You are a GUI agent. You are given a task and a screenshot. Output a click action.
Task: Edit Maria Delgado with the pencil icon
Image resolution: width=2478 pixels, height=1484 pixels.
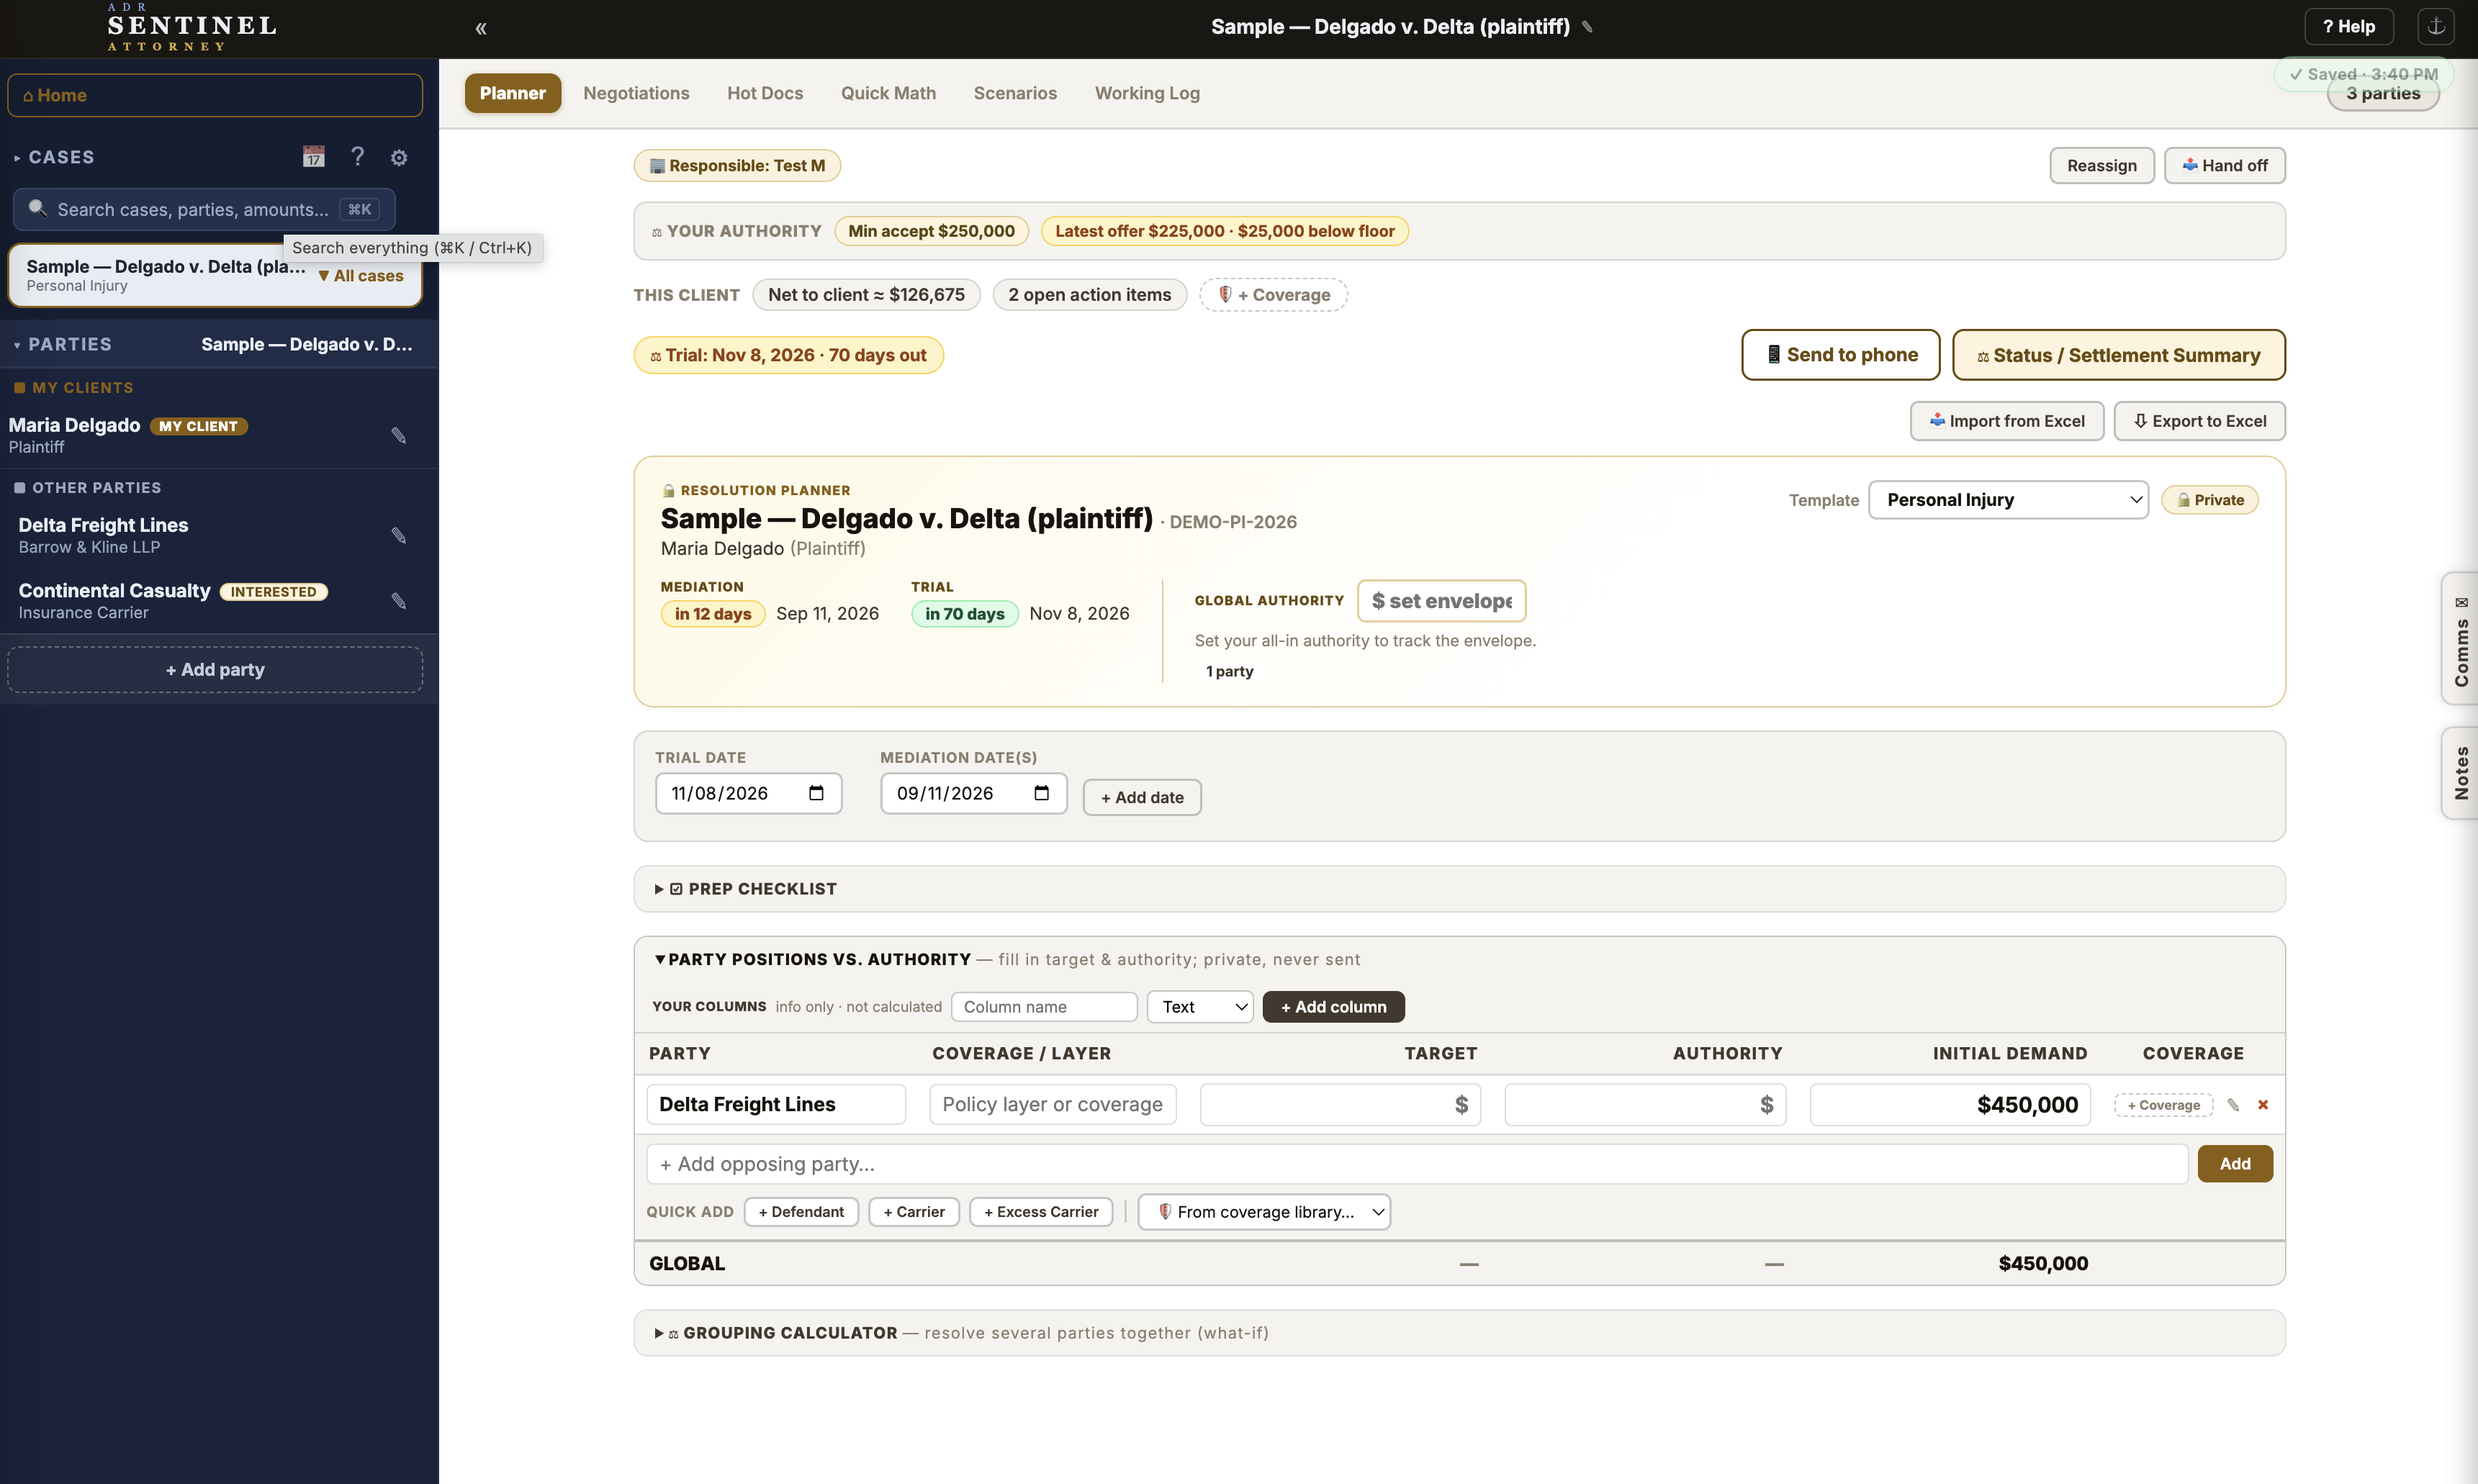pos(398,435)
